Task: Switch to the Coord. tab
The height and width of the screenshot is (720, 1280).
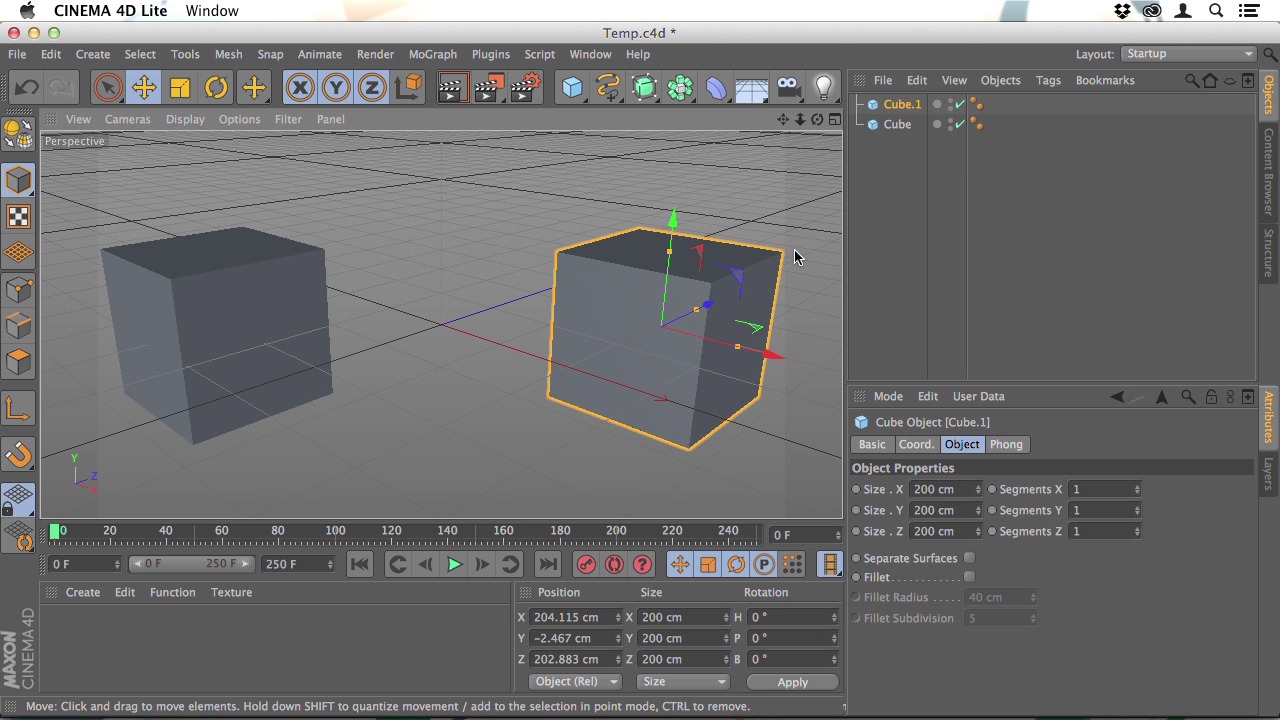Action: pyautogui.click(x=915, y=444)
